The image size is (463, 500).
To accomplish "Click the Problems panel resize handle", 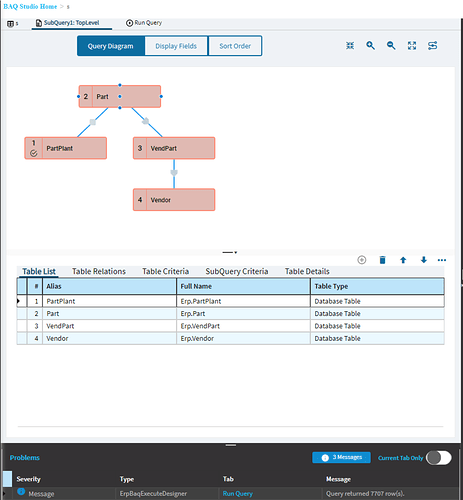I will click(x=231, y=445).
